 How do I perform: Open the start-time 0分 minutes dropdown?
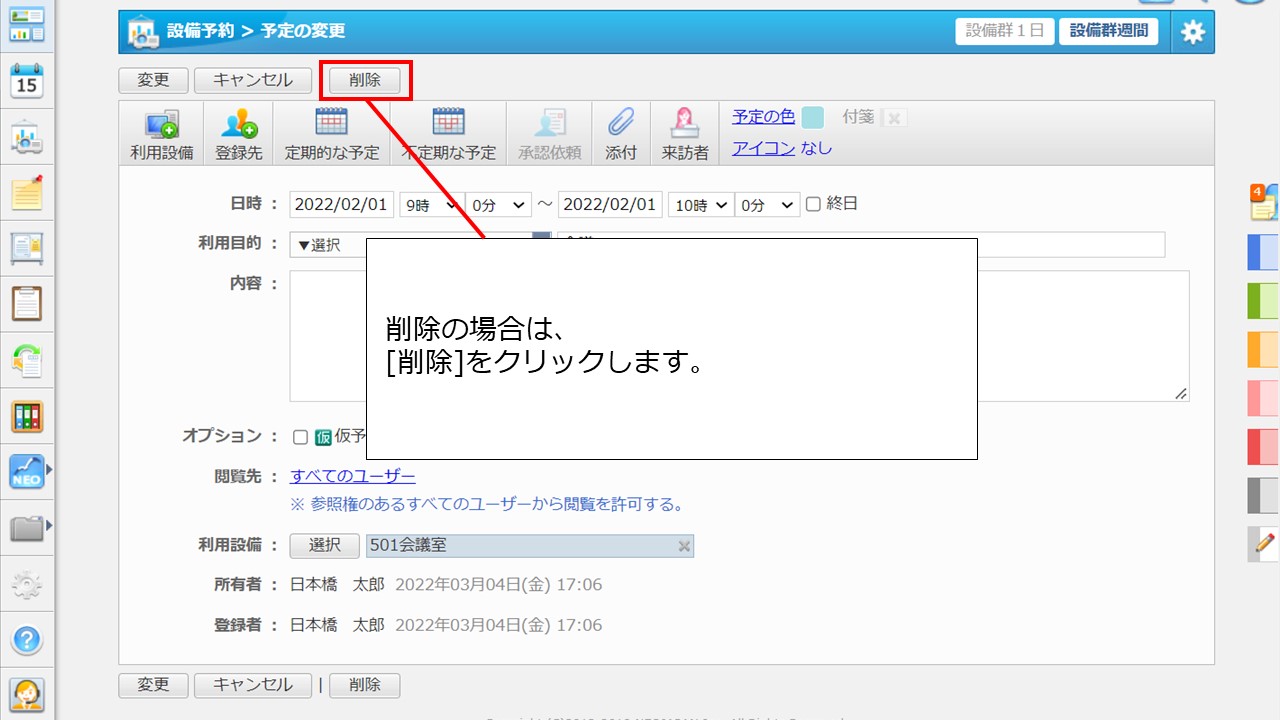coord(498,204)
